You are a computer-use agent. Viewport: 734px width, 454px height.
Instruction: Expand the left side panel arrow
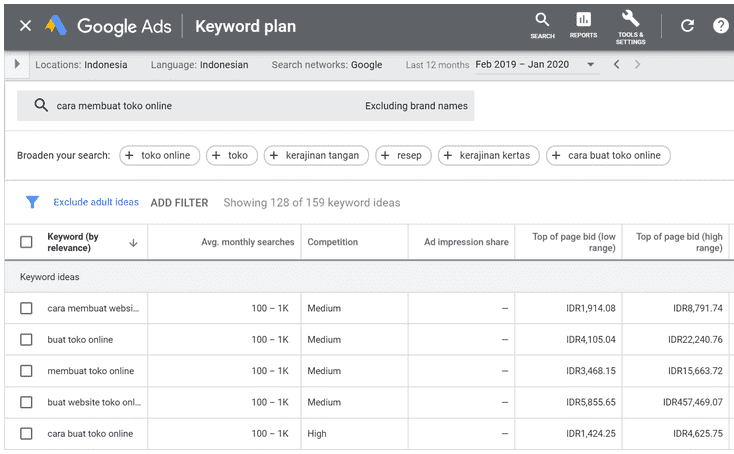[17, 65]
